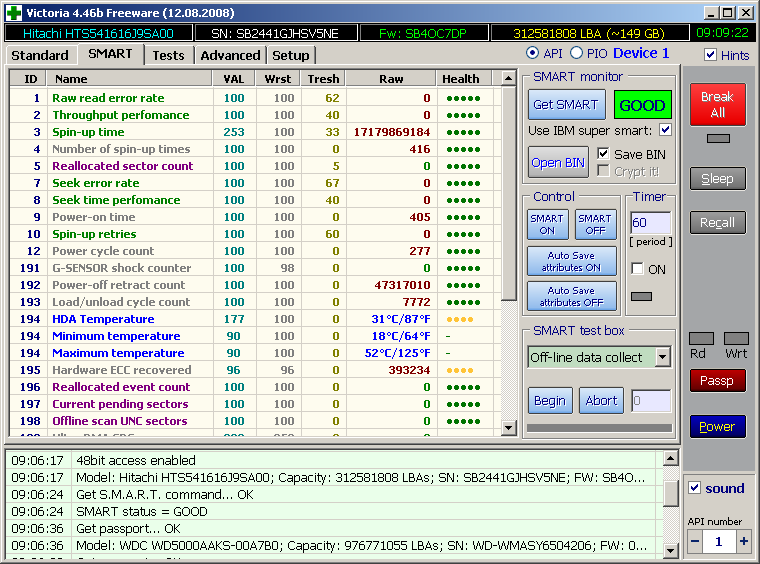760x564 pixels.
Task: Click the VAL column header
Action: click(234, 78)
